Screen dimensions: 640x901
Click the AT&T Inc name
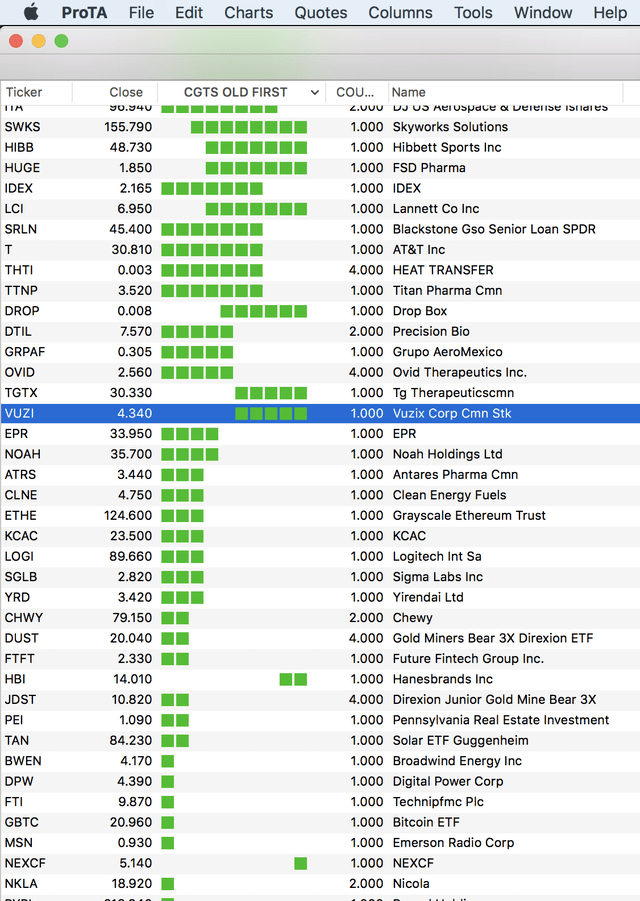pos(419,250)
